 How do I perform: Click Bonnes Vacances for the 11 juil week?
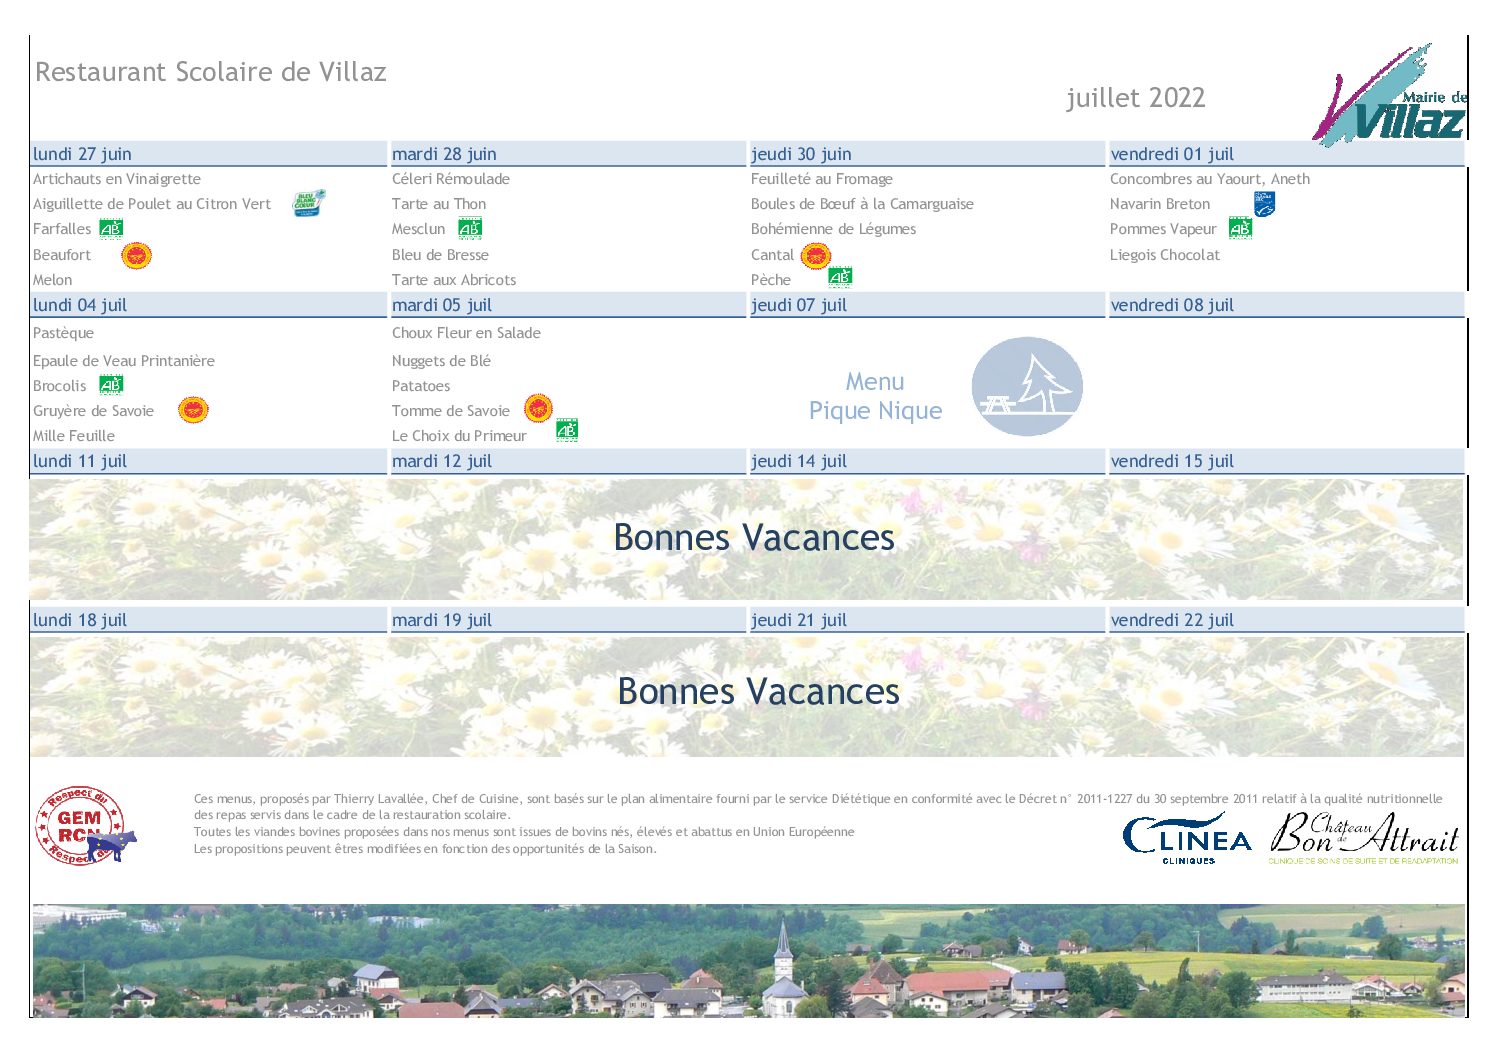(x=754, y=538)
